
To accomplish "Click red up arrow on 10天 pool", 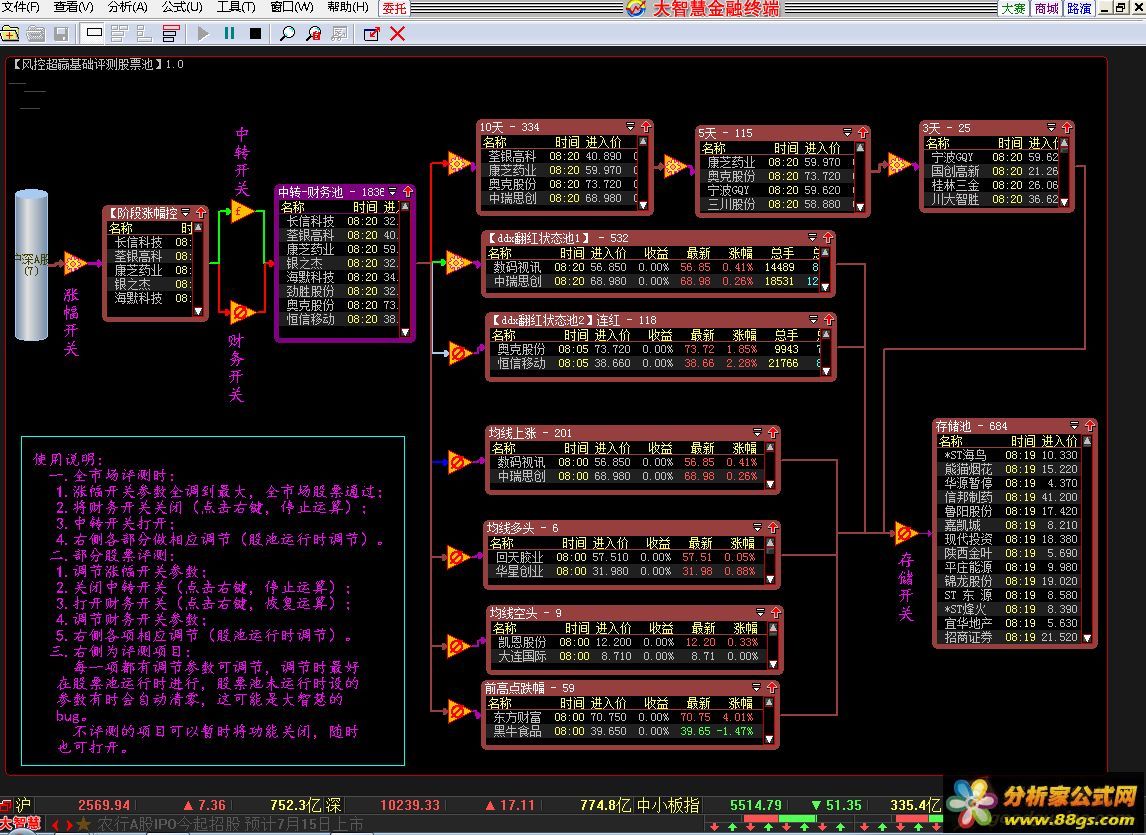I will (x=646, y=127).
